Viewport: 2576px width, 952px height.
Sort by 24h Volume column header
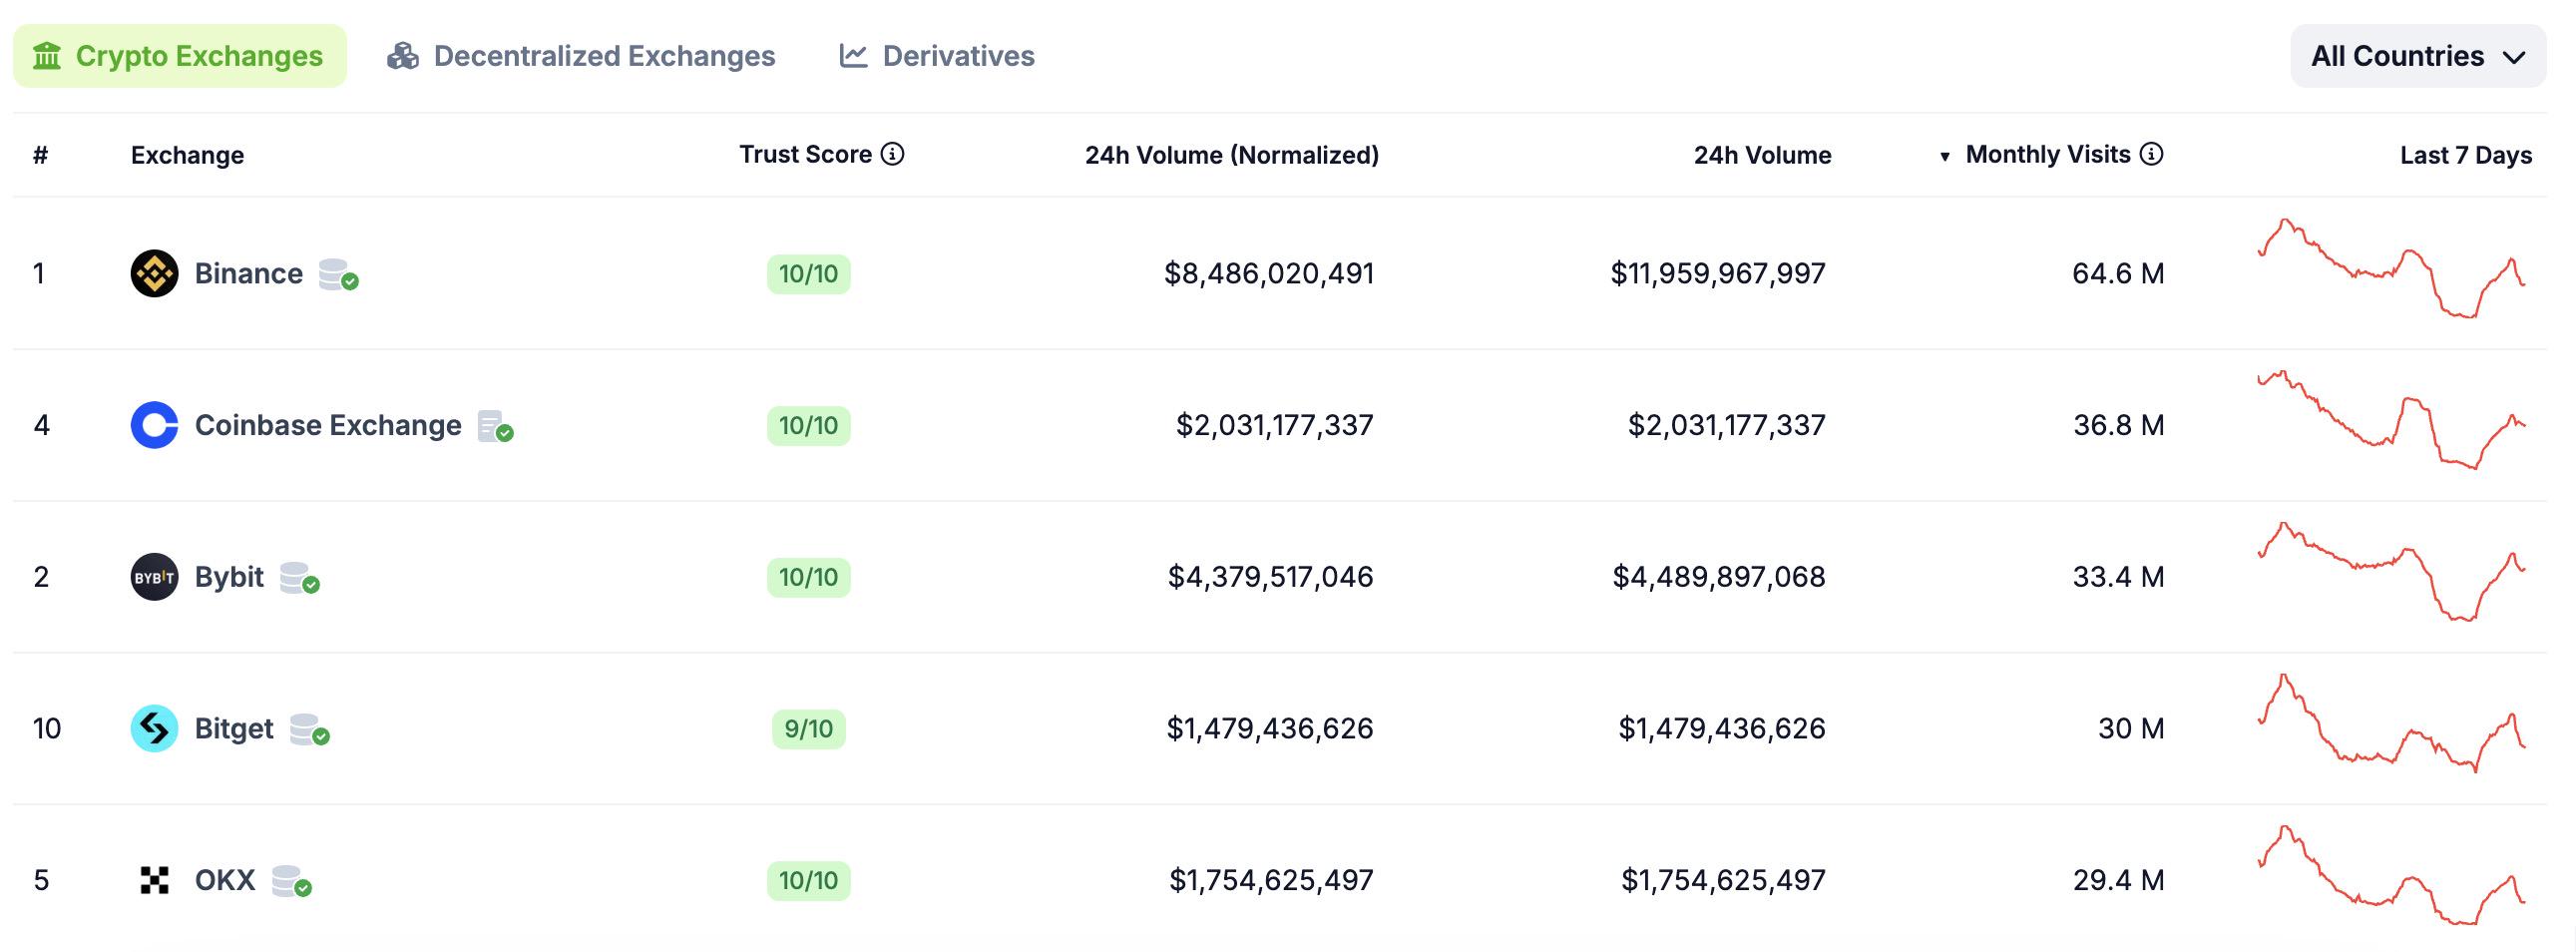pyautogui.click(x=1762, y=155)
